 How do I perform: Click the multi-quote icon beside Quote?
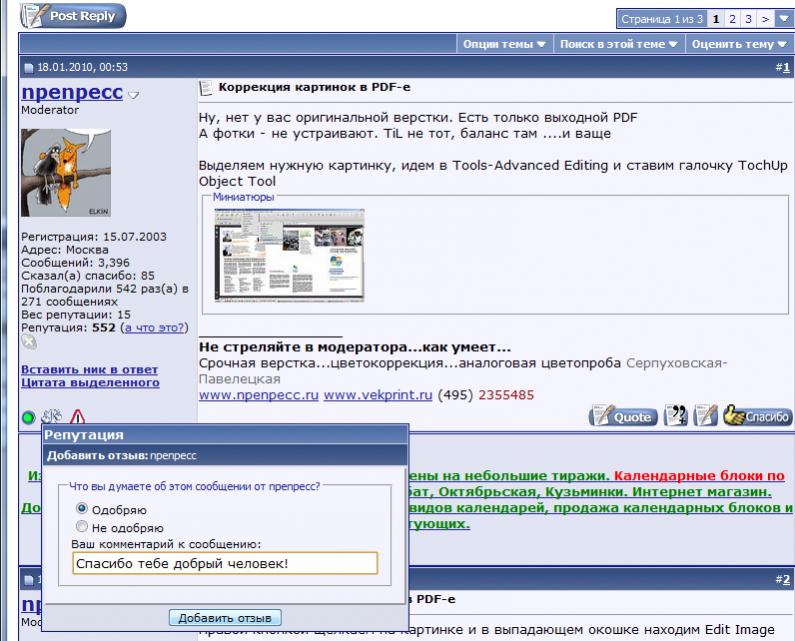(x=676, y=417)
